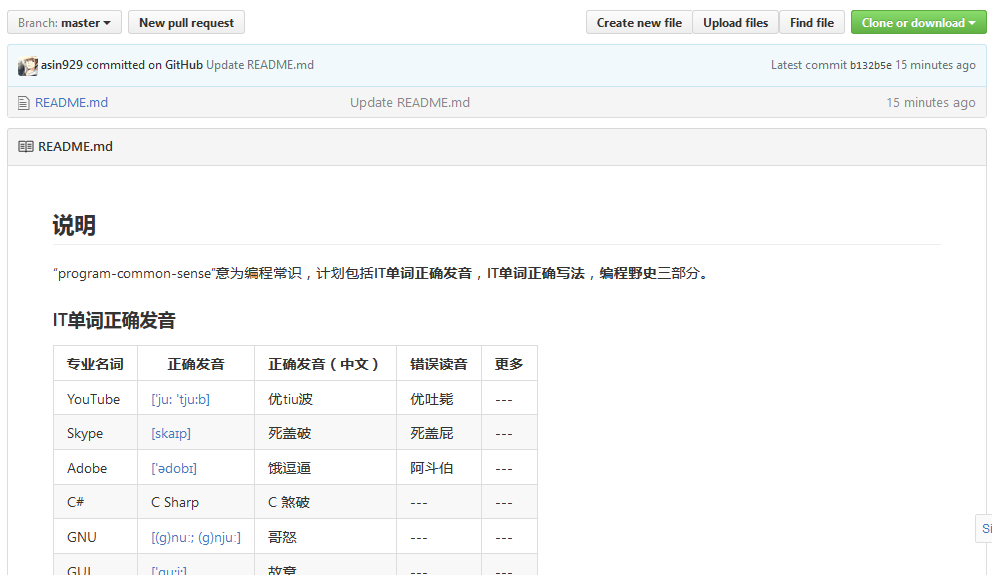992x575 pixels.
Task: Click the Upload files button
Action: (736, 23)
